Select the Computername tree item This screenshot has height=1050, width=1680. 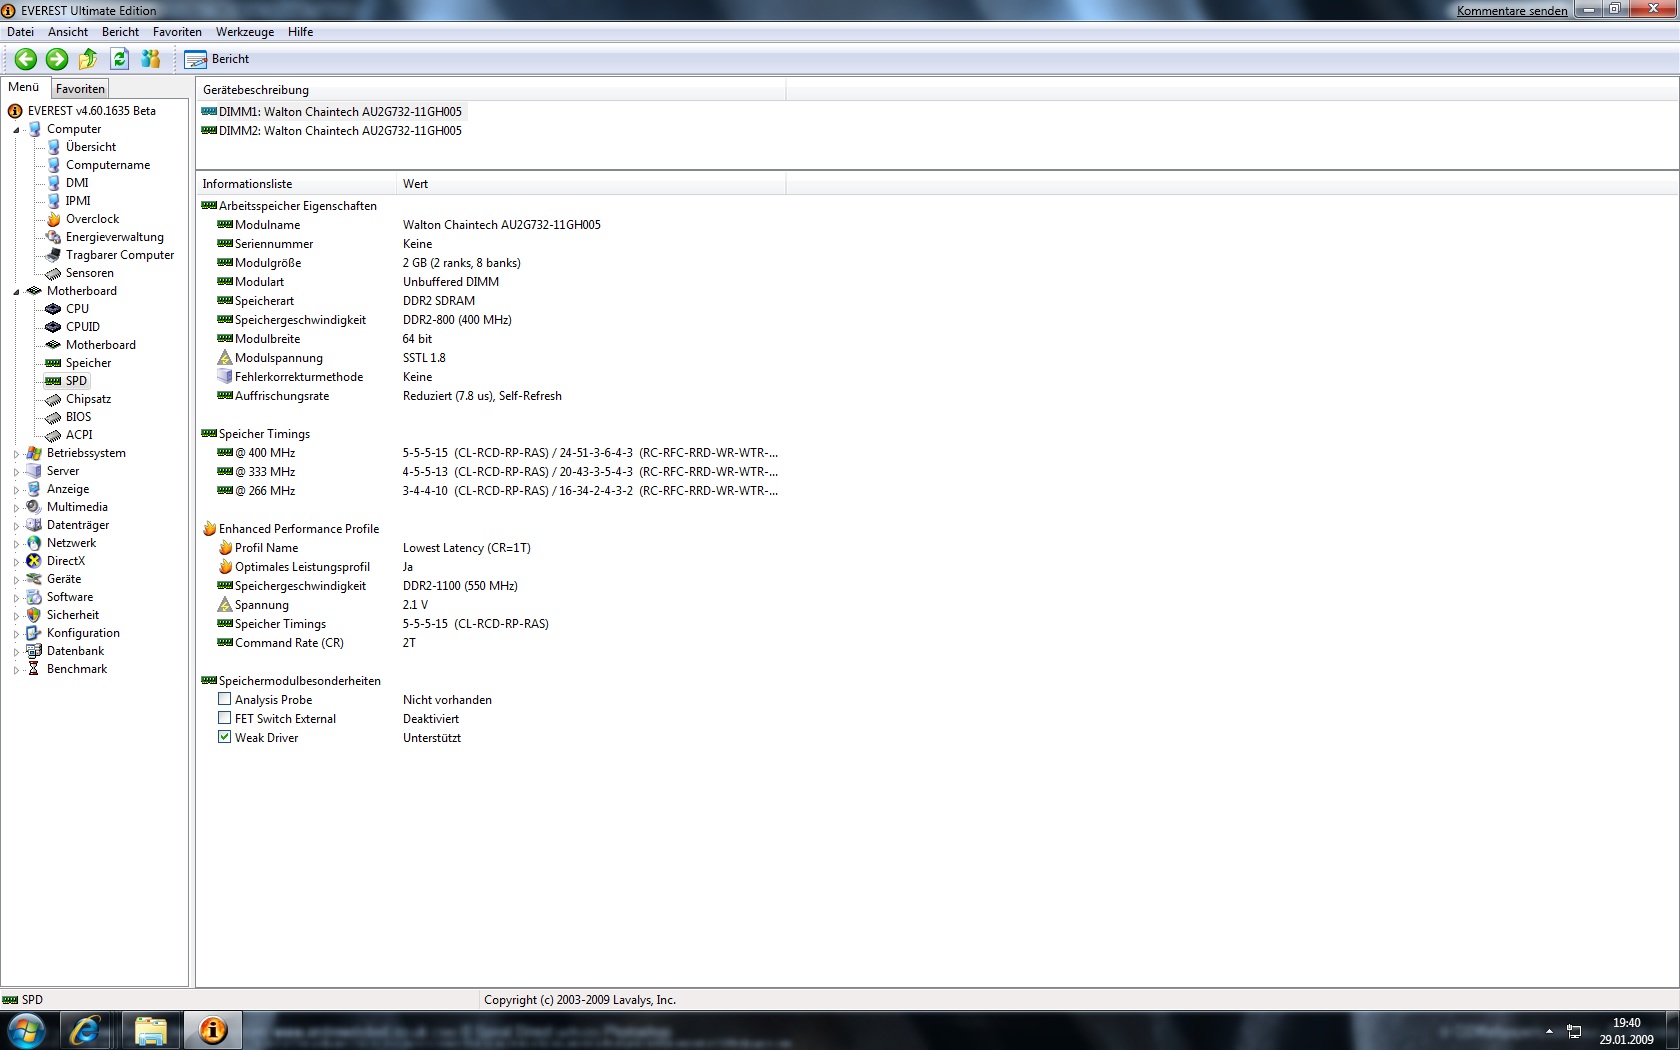pos(108,165)
